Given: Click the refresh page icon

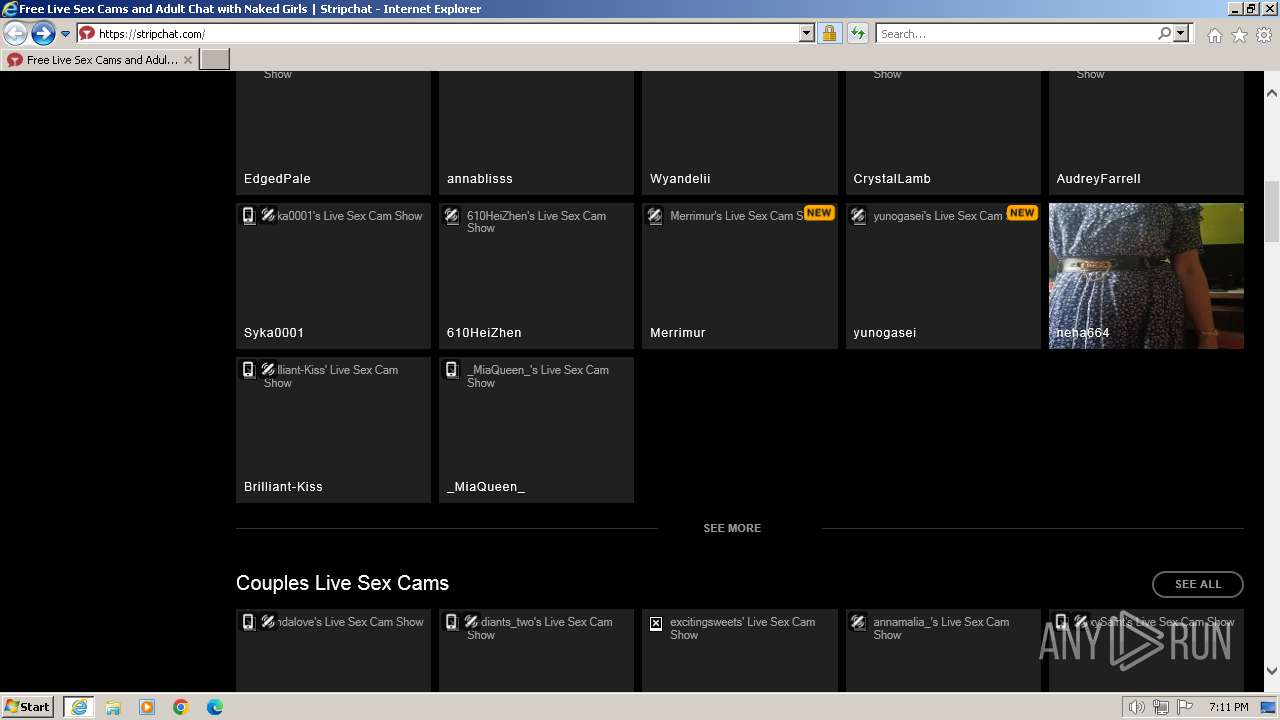Looking at the screenshot, I should click(858, 33).
